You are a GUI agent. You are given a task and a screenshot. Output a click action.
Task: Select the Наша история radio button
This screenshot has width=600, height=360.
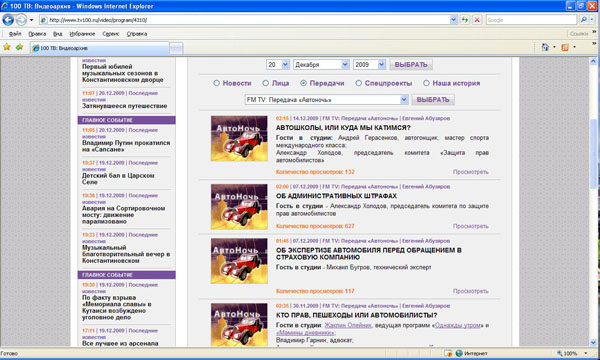tap(426, 83)
